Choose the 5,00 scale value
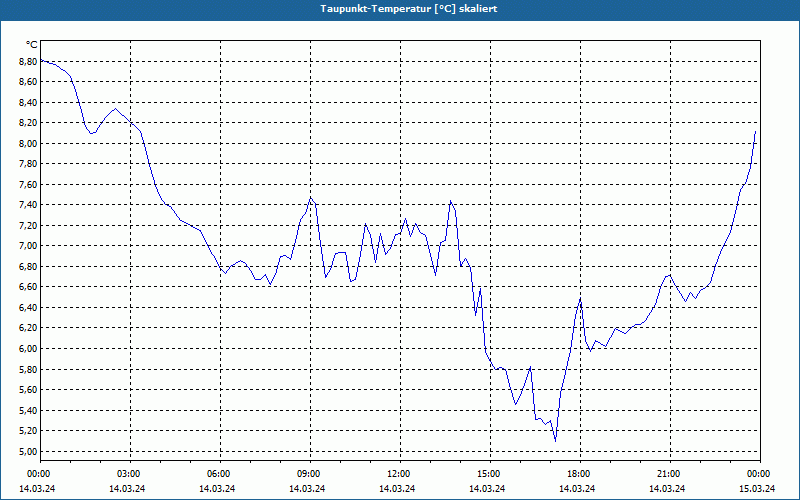This screenshot has width=800, height=500. coord(28,452)
